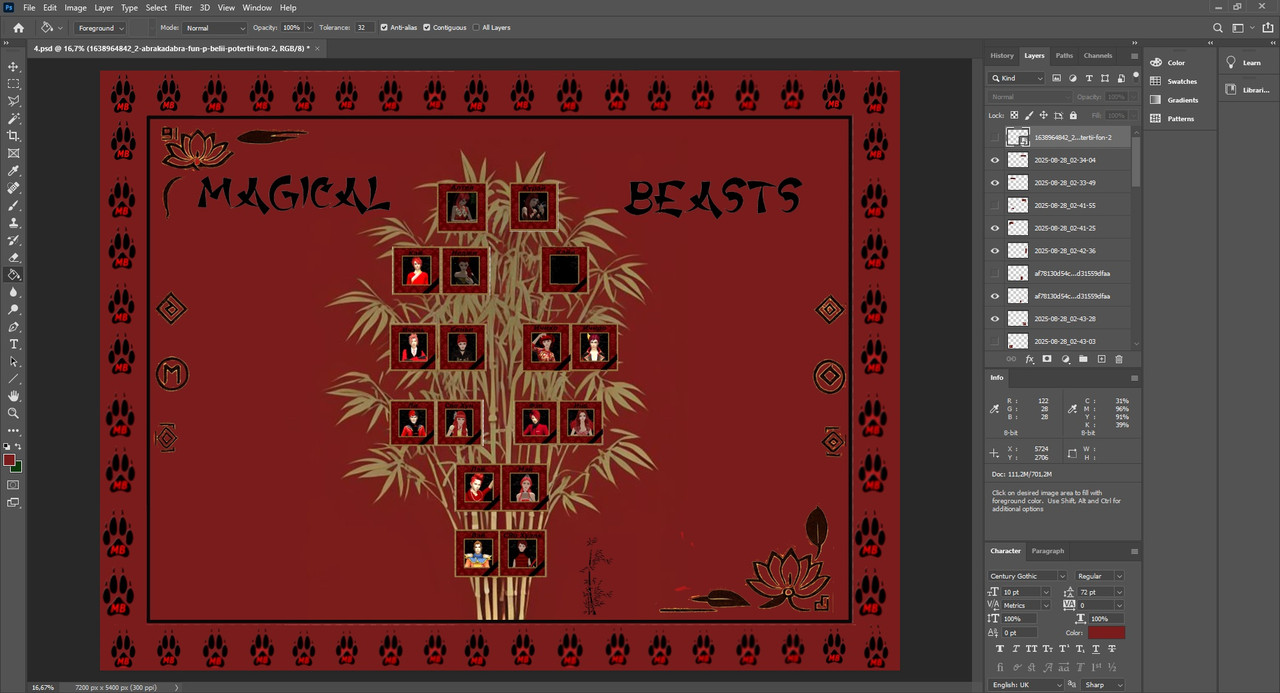The image size is (1280, 693).
Task: Select the Crop tool
Action: [14, 136]
